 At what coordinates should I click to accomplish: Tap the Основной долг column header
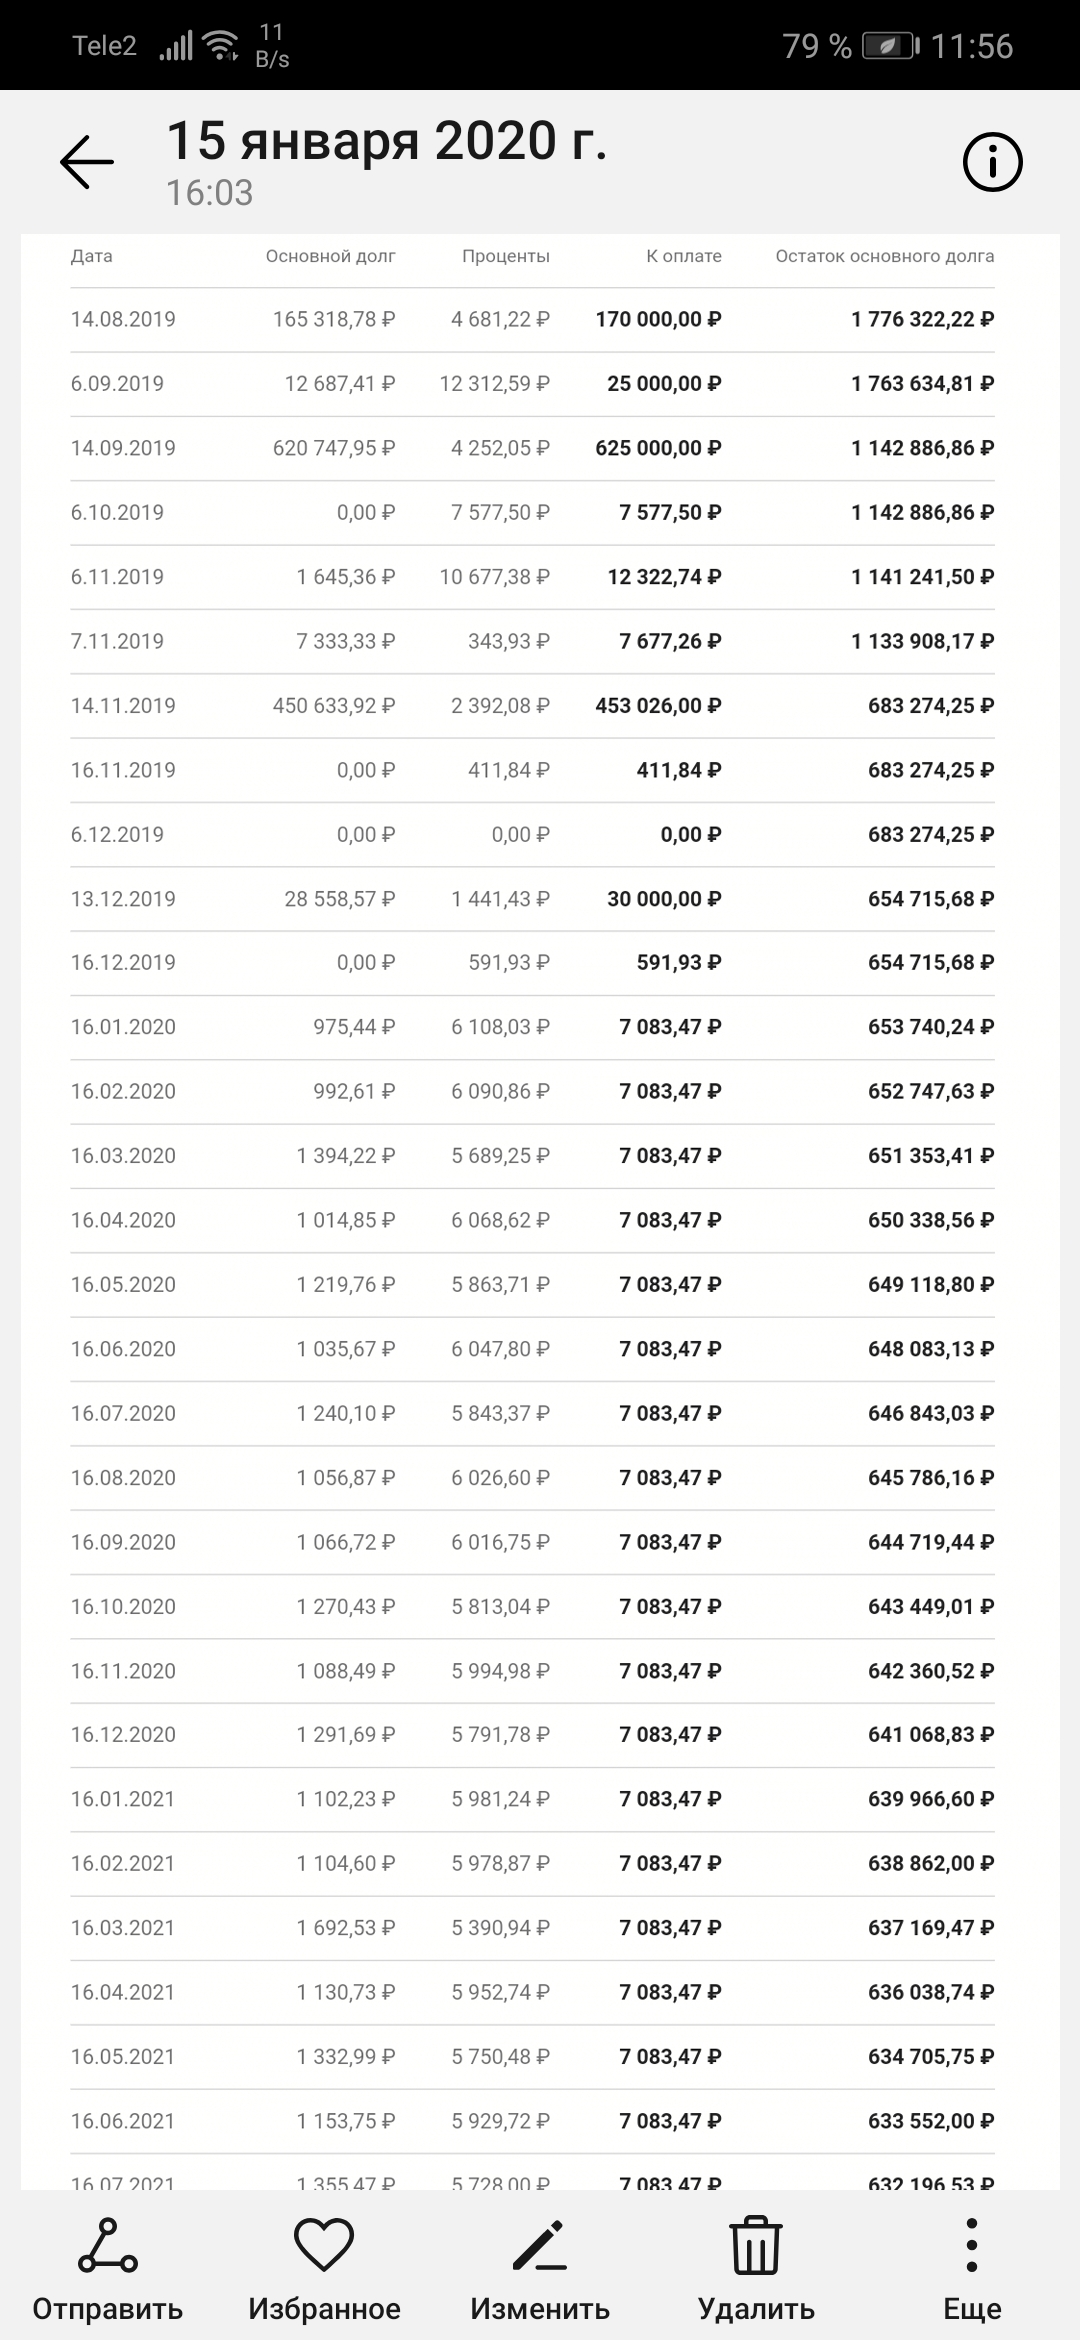click(x=330, y=256)
